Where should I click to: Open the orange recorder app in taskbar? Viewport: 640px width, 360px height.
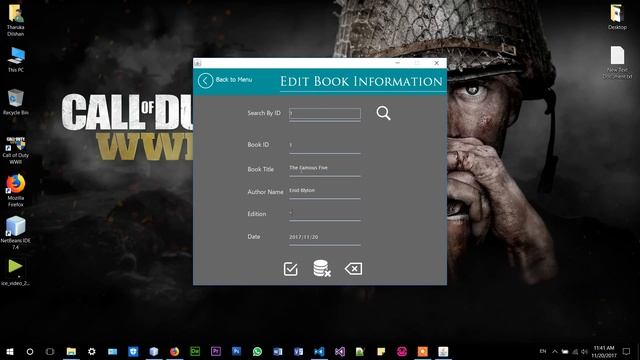pos(422,351)
